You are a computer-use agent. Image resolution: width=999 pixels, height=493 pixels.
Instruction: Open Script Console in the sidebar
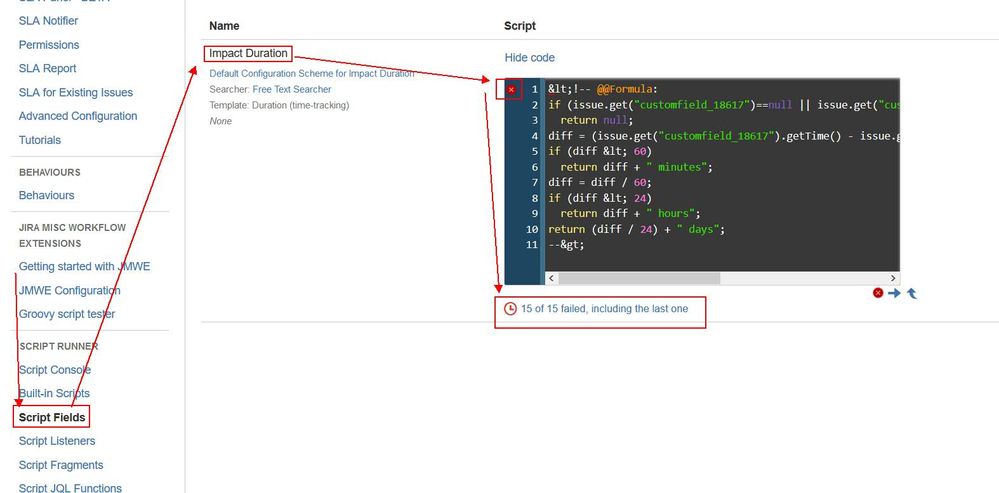tap(55, 369)
